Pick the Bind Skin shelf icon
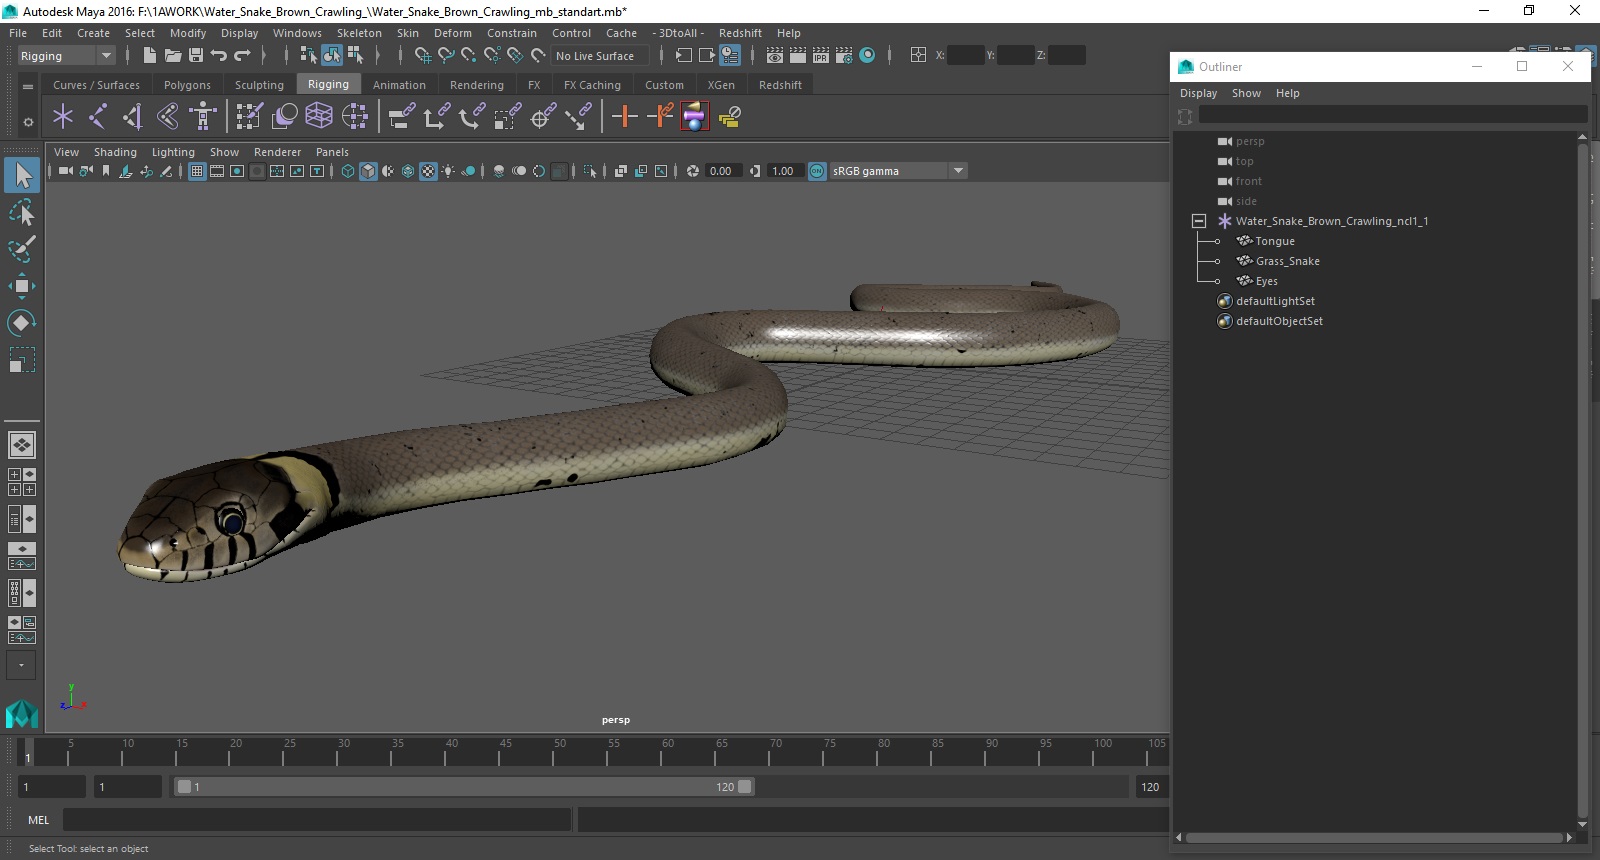Viewport: 1600px width, 860px height. pyautogui.click(x=168, y=117)
